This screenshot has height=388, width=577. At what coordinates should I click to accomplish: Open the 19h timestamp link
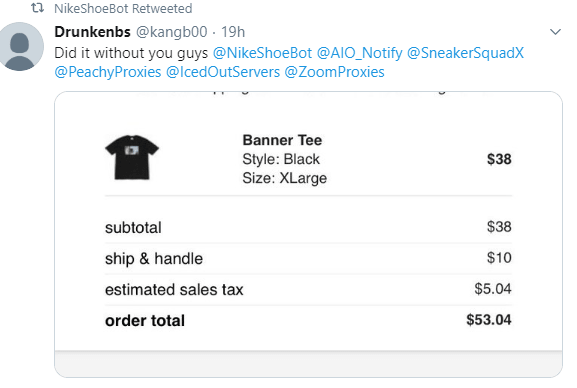click(x=233, y=32)
